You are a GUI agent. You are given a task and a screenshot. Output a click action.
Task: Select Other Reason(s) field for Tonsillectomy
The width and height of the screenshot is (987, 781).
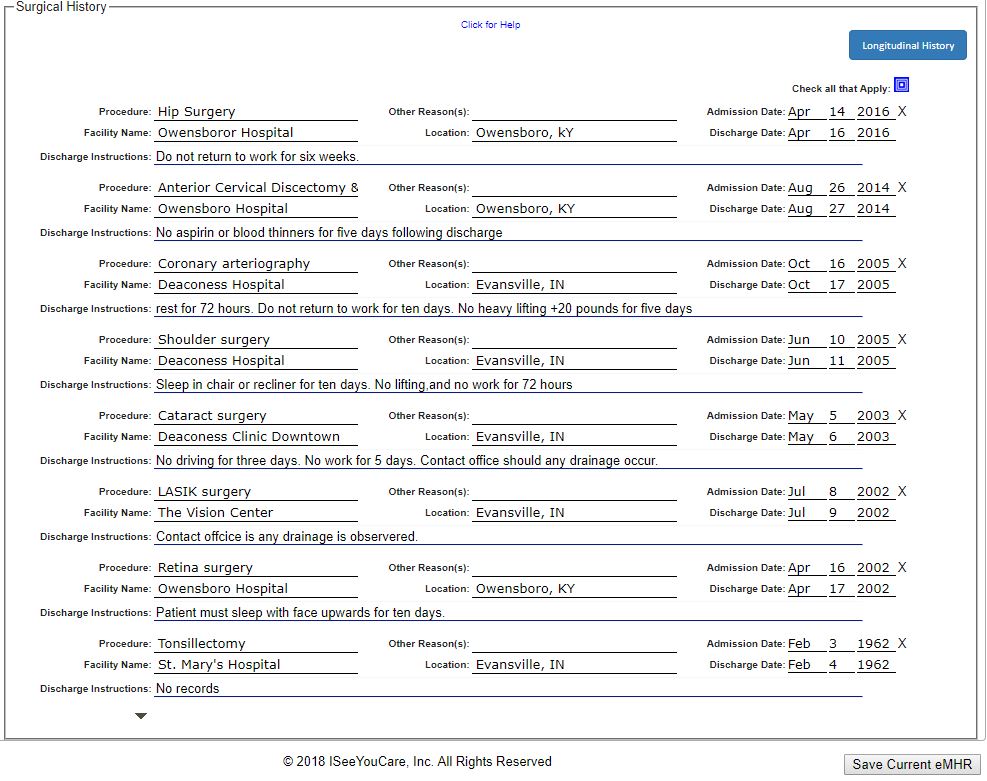pyautogui.click(x=575, y=643)
